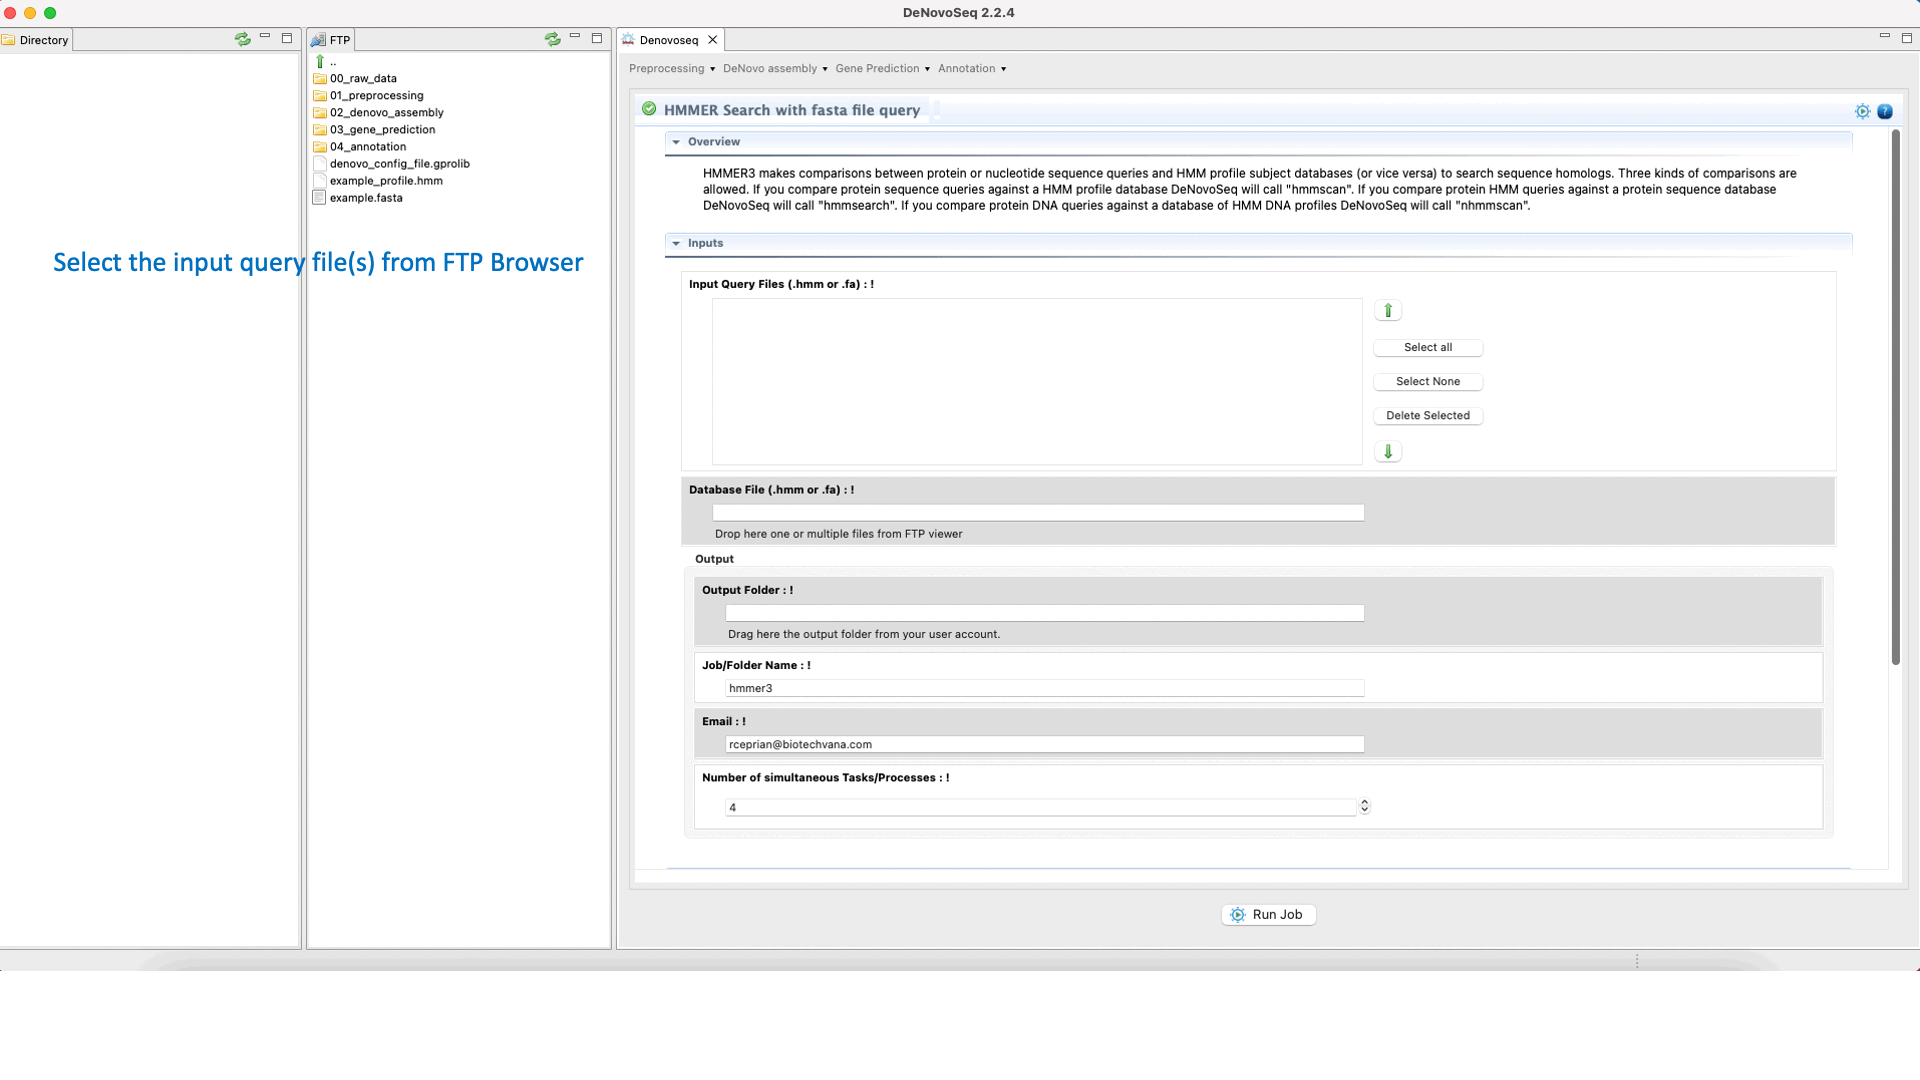Collapse the Overview section

click(677, 142)
